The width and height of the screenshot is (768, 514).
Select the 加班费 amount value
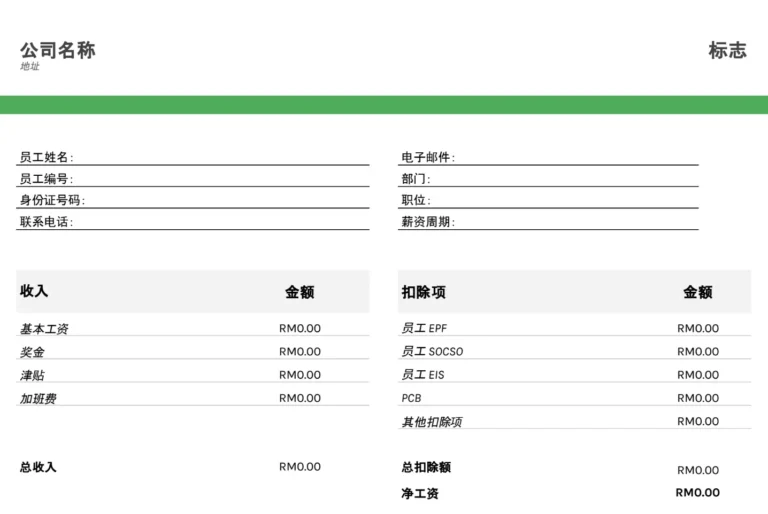(300, 398)
